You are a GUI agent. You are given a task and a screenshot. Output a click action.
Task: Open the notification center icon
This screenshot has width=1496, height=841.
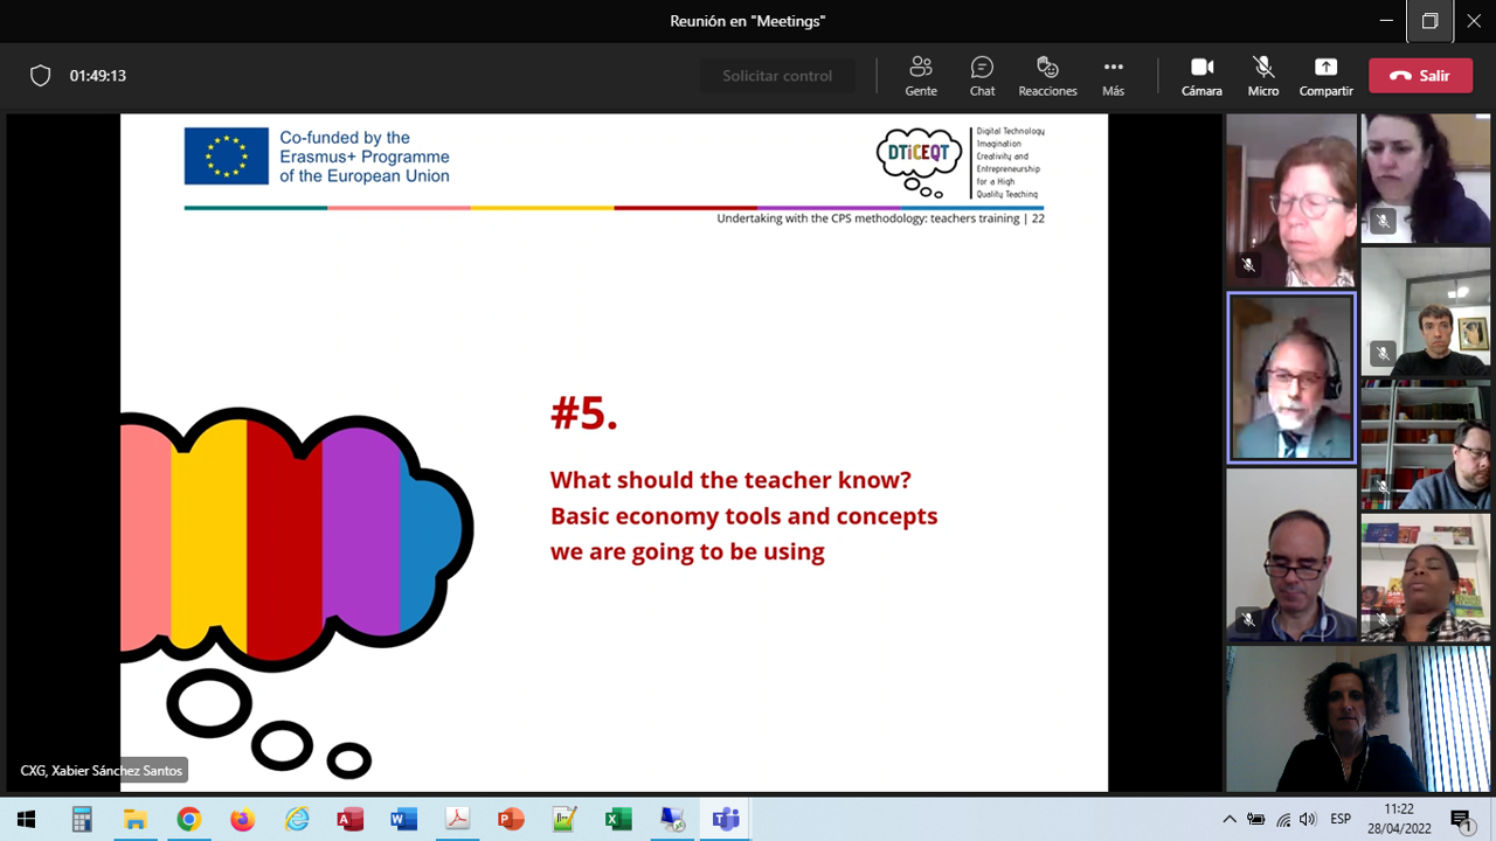1461,820
